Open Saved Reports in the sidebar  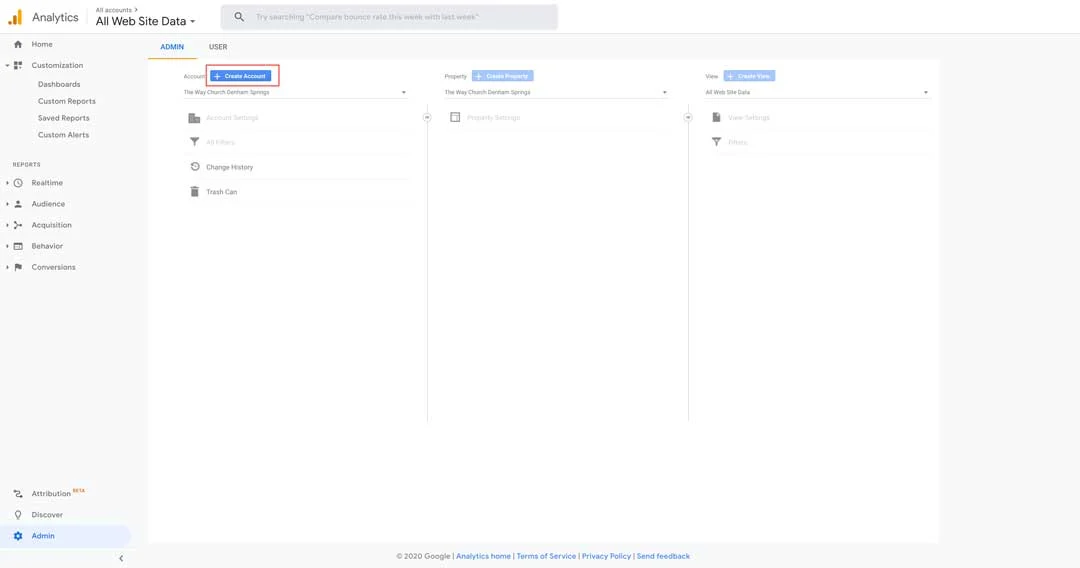(x=63, y=118)
